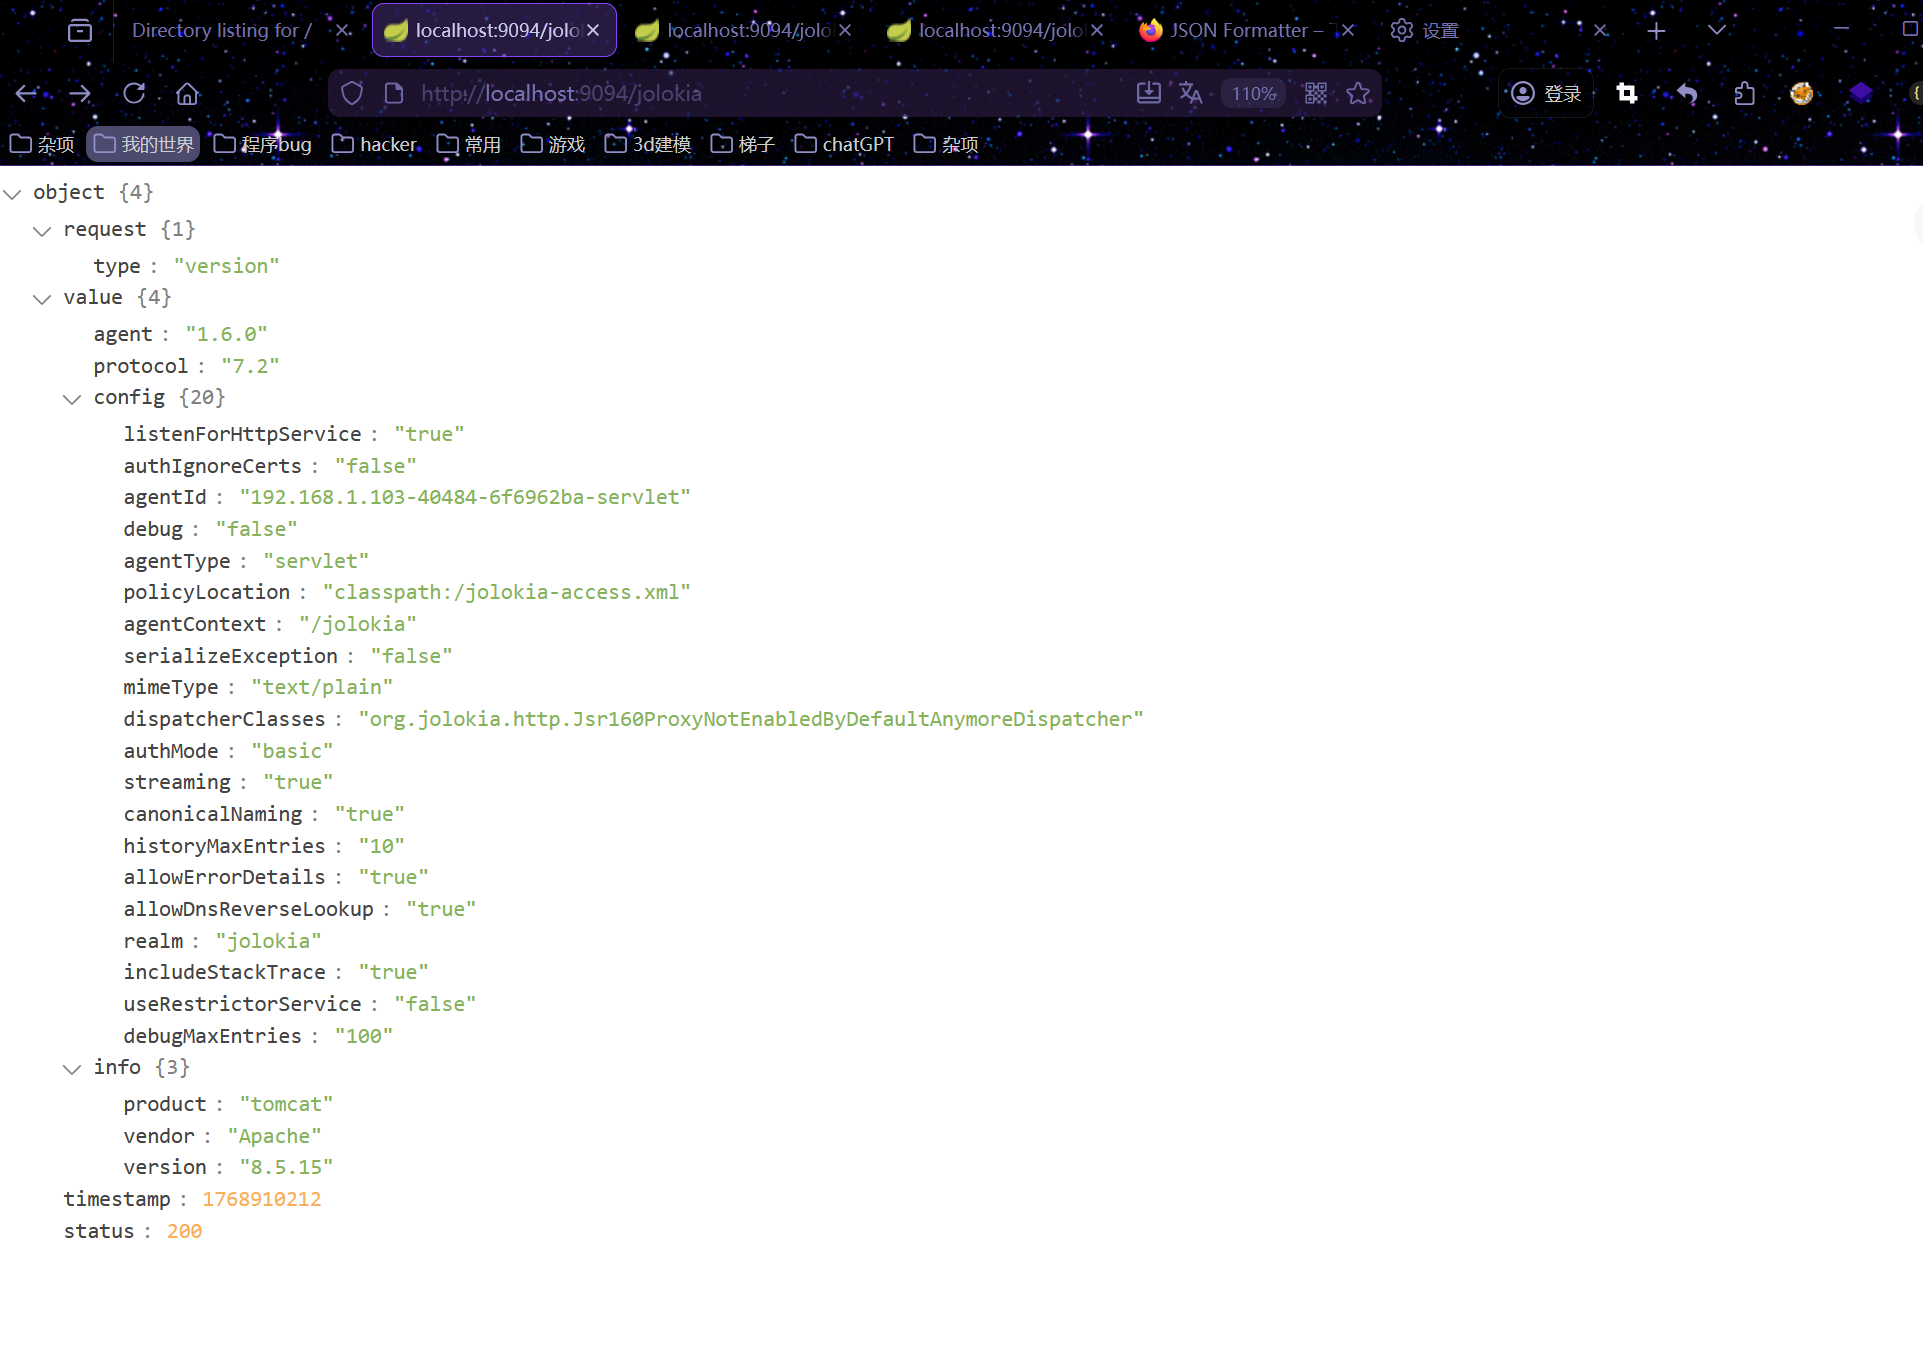Viewport: 1923px width, 1350px height.
Task: Collapse the config {20} node
Action: coord(72,399)
